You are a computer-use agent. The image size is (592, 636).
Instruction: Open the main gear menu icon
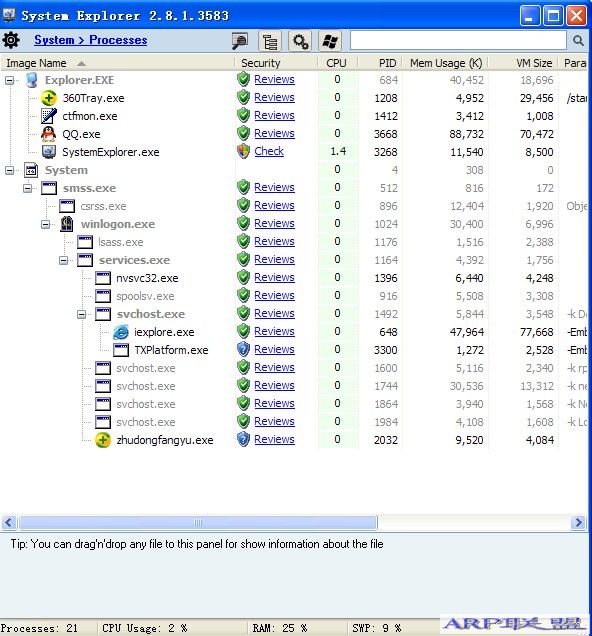coord(11,40)
